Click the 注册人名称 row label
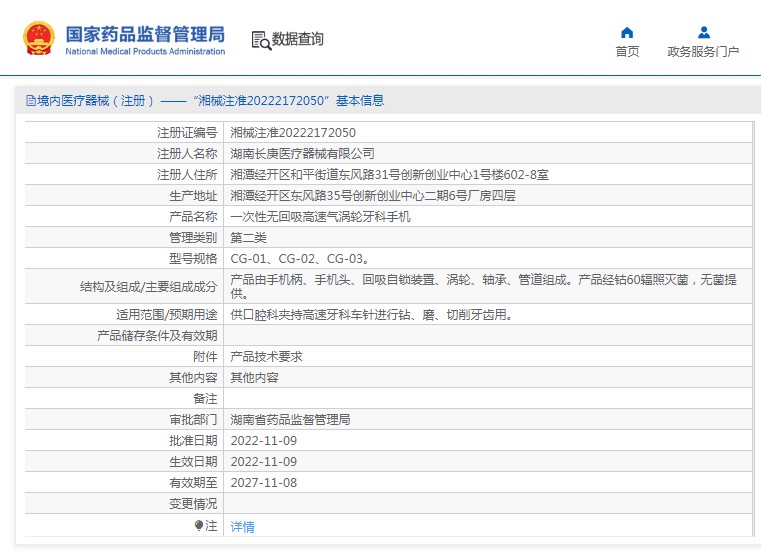761x556 pixels. pos(187,153)
